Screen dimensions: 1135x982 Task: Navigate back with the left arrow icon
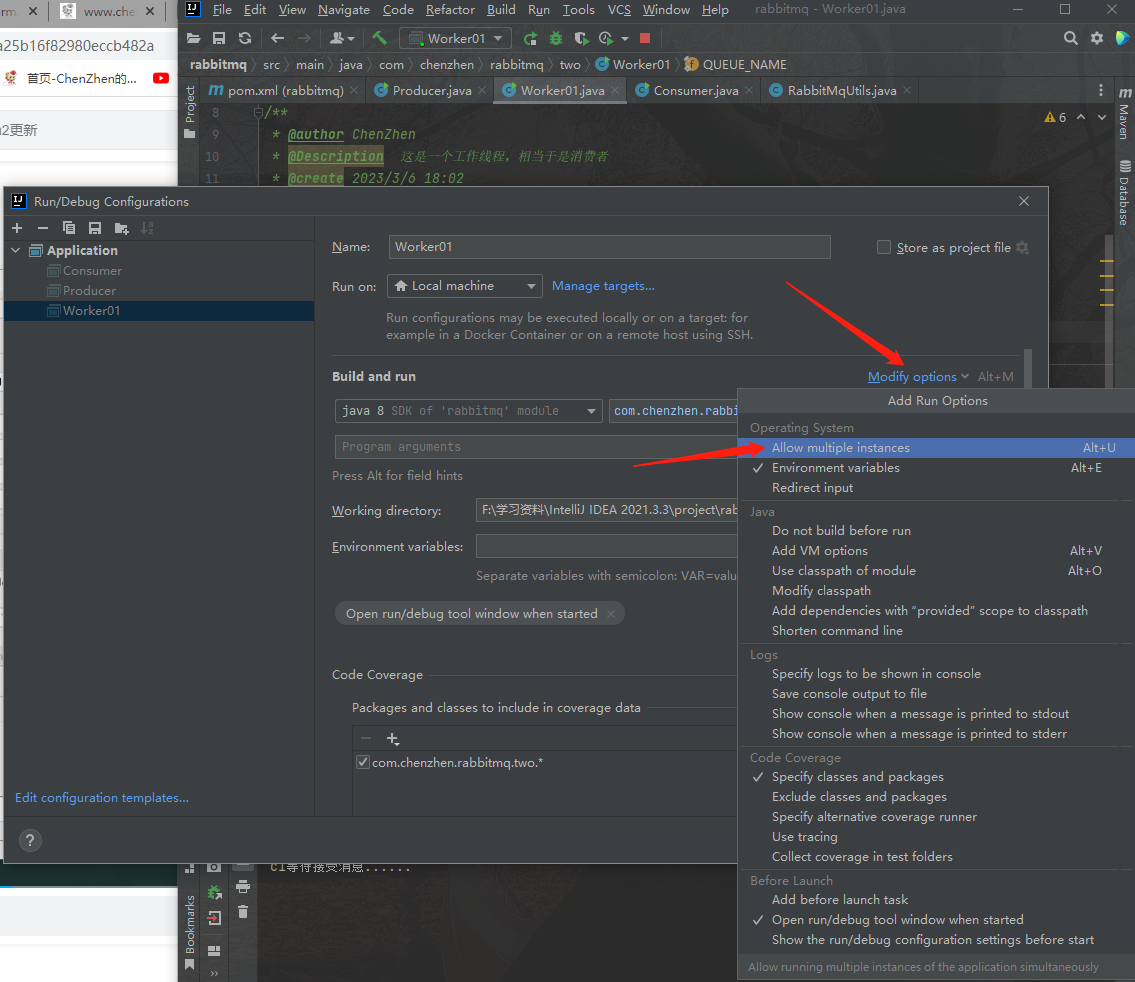277,38
